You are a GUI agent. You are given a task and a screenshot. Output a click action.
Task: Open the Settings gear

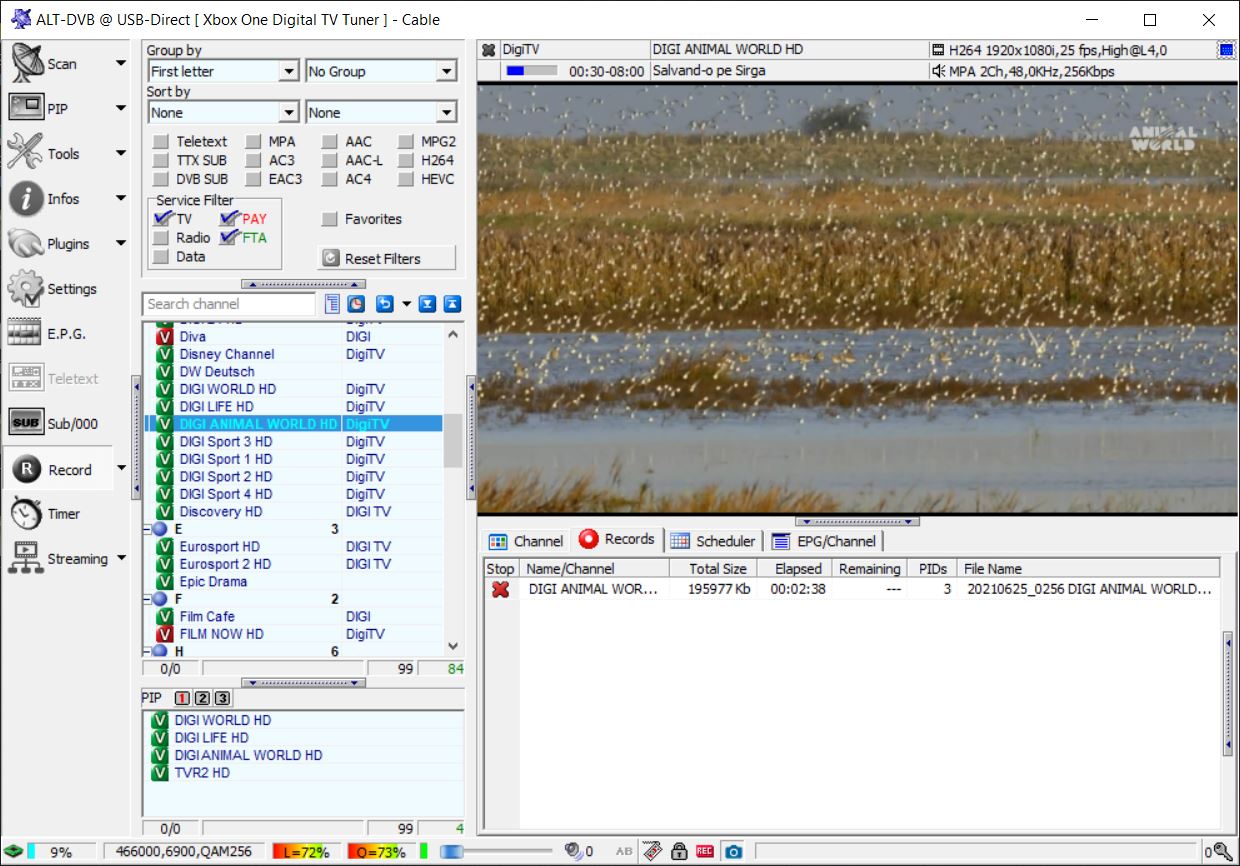[x=26, y=288]
